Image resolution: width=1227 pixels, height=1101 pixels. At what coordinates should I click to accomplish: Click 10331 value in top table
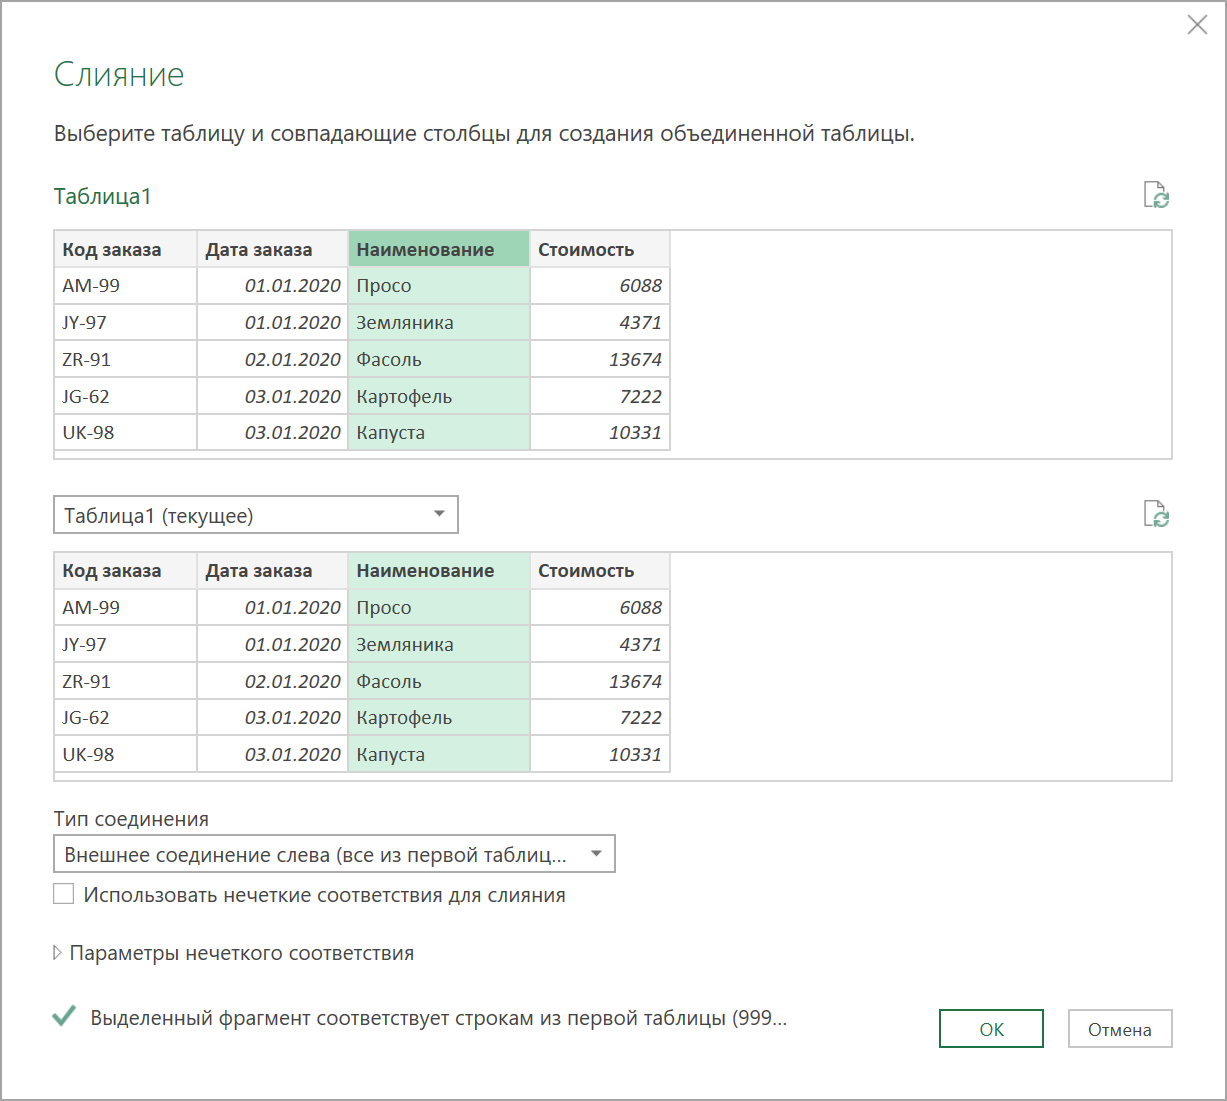600,433
